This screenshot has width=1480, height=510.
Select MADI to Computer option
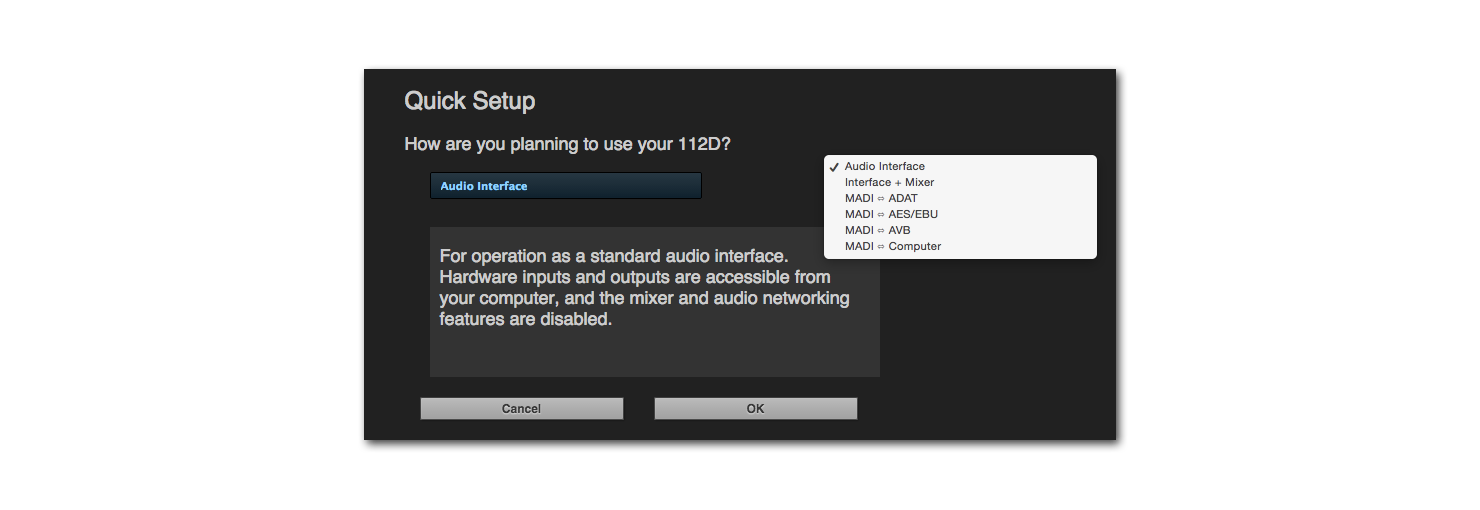click(x=892, y=247)
